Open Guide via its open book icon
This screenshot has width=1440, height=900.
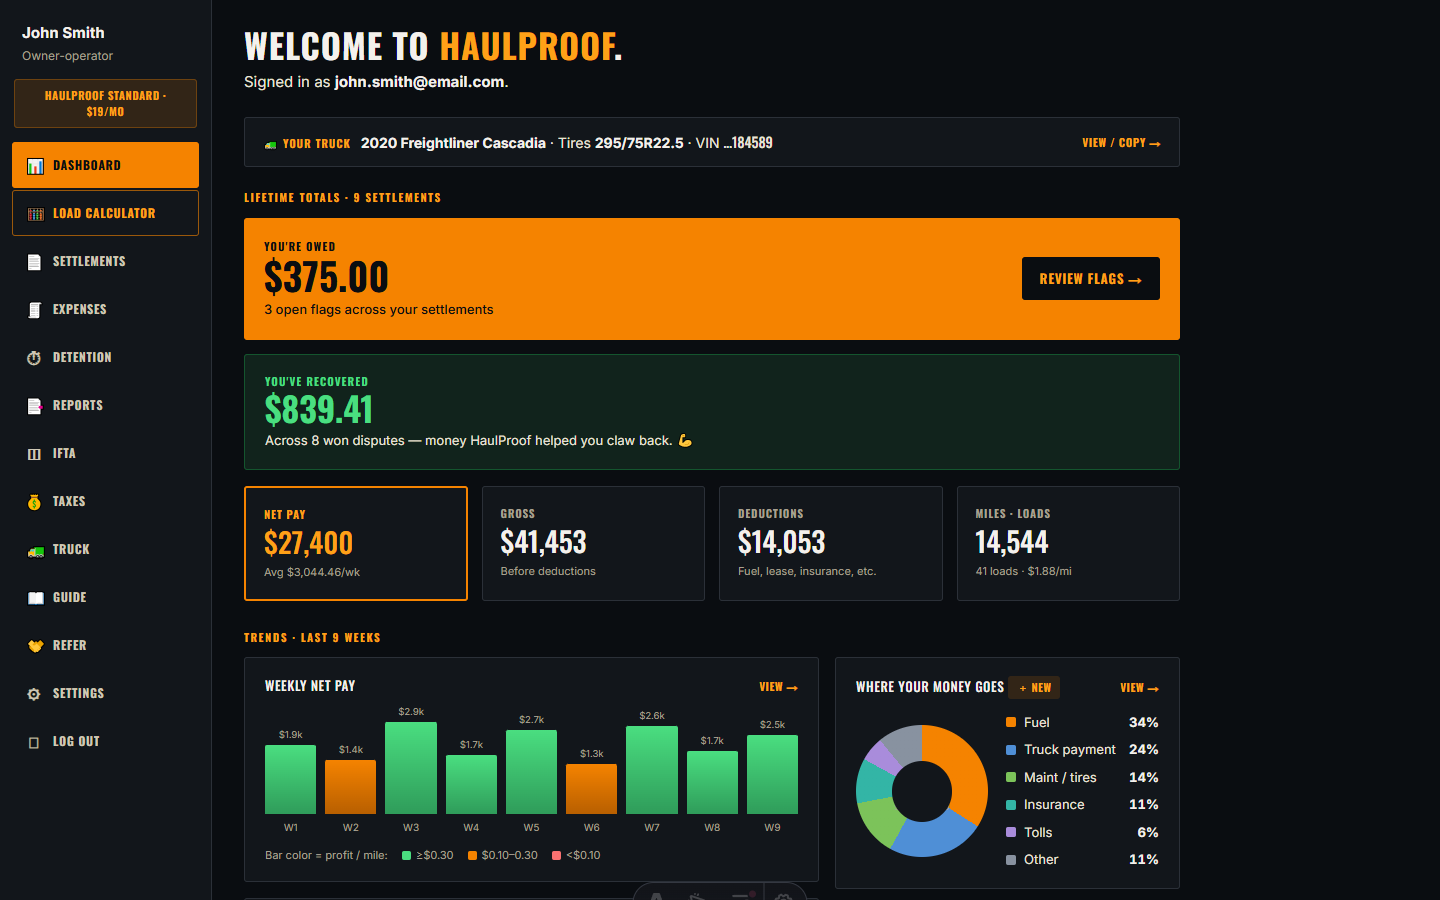tap(35, 598)
